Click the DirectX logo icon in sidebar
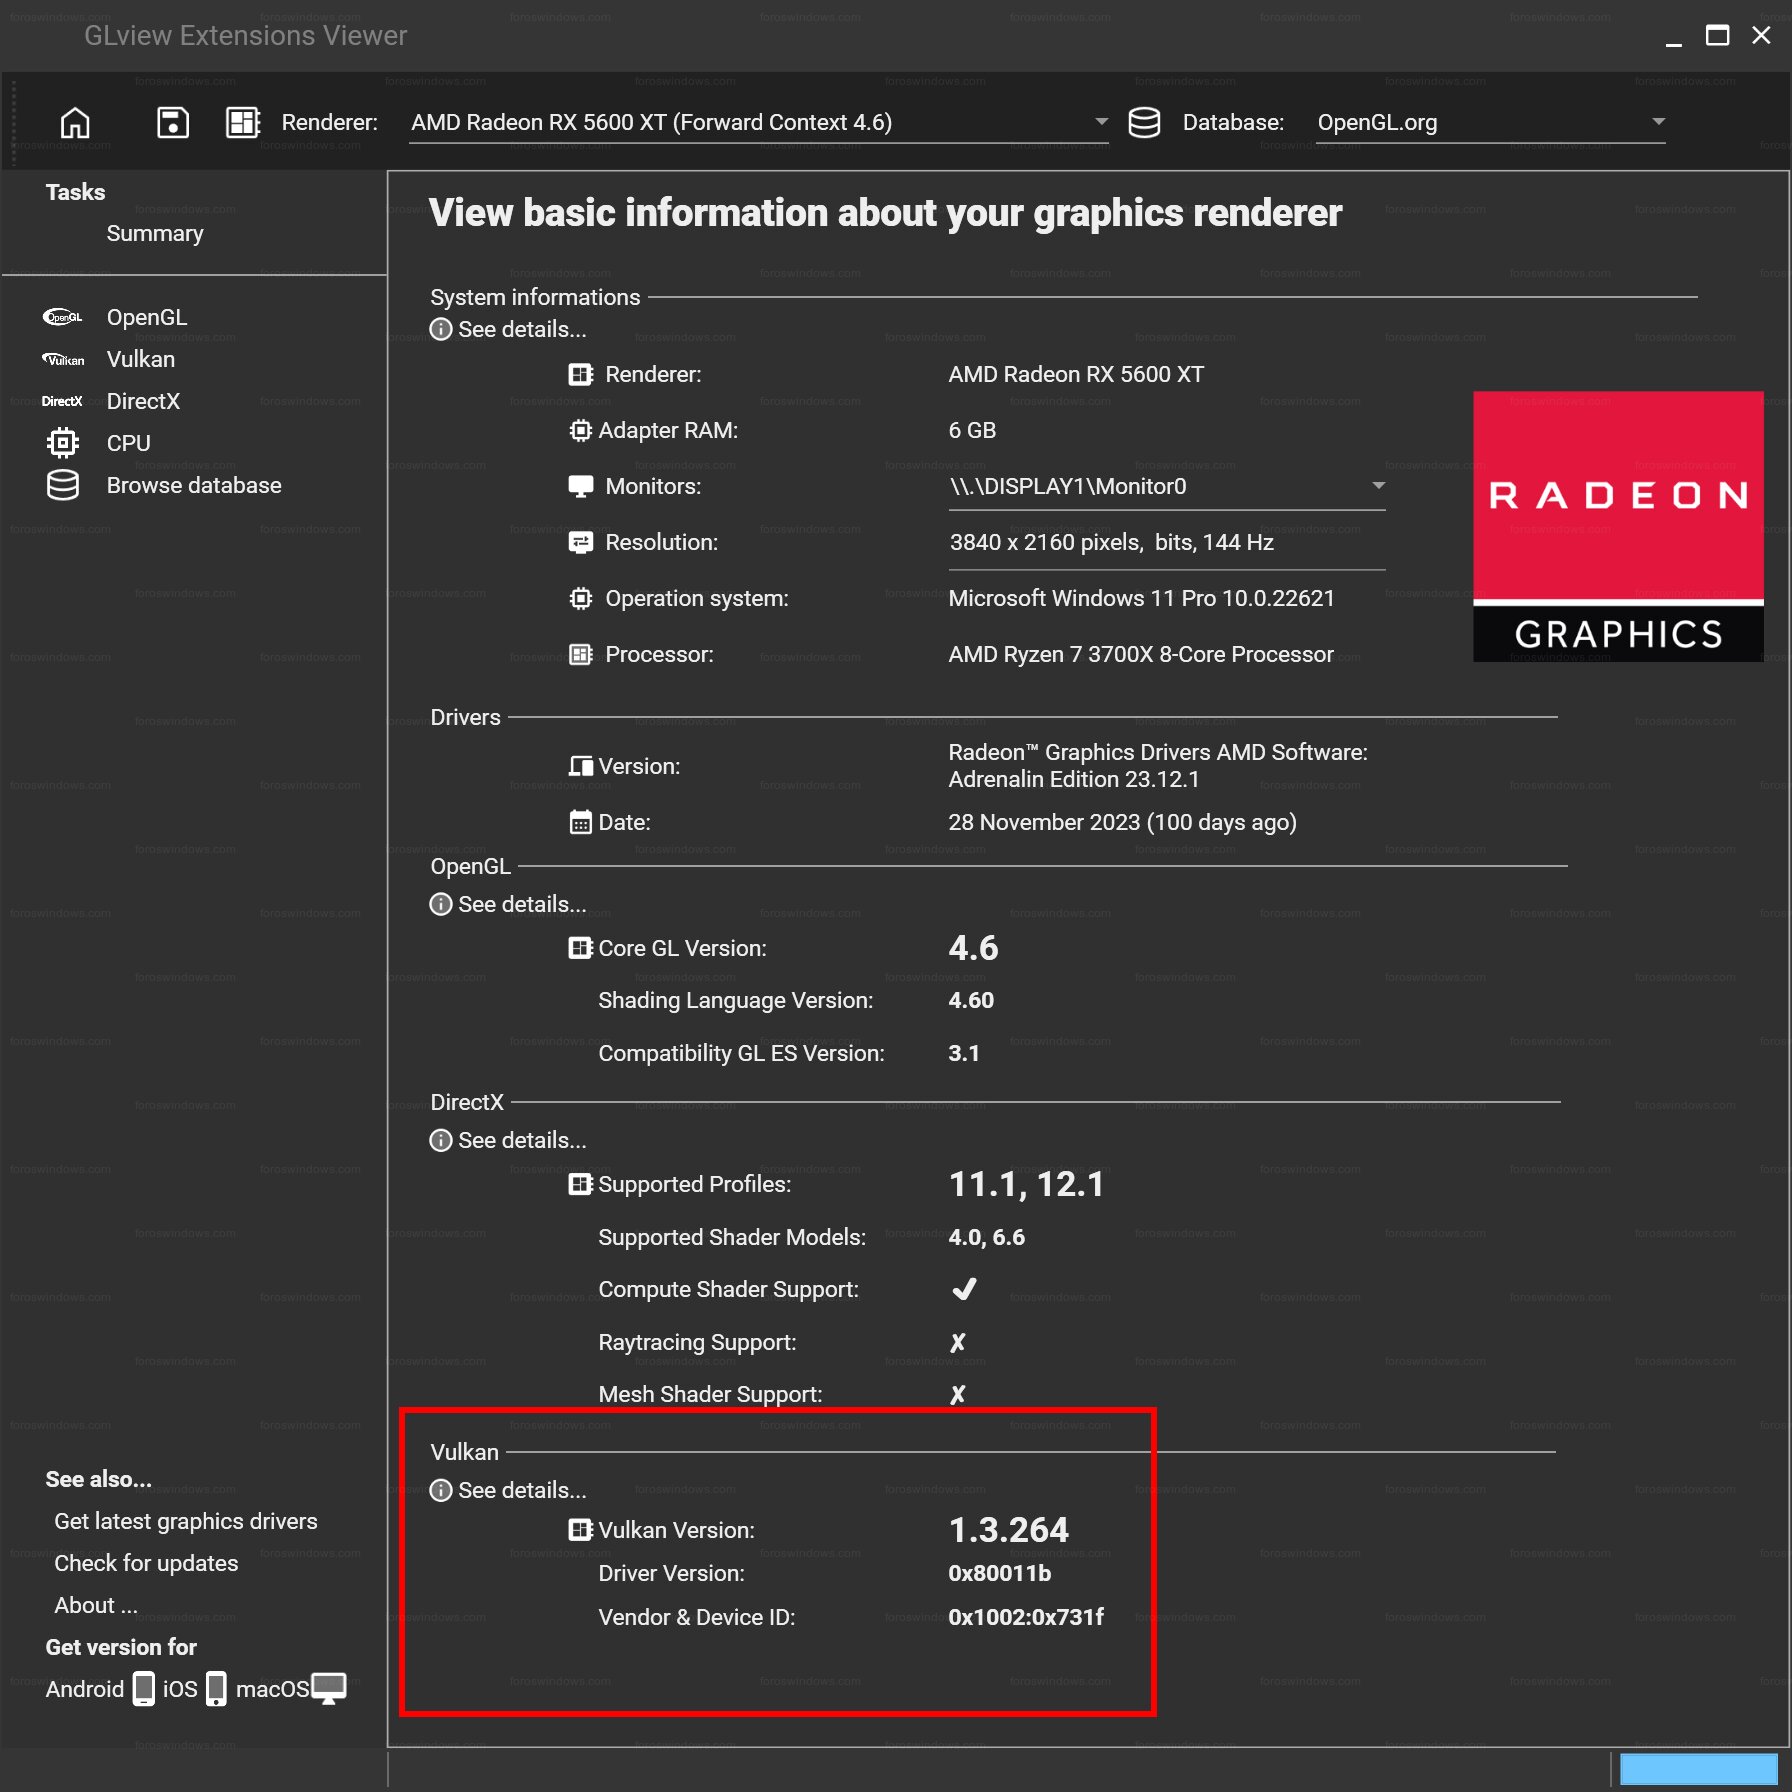1792x1792 pixels. pyautogui.click(x=62, y=402)
